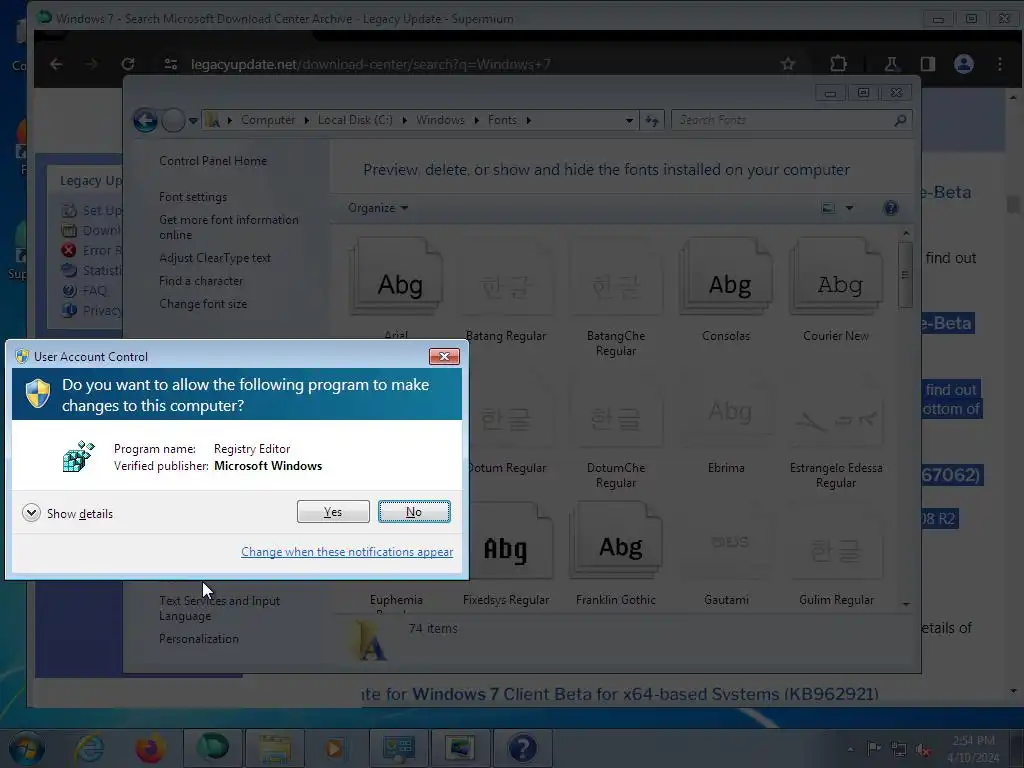
Task: Click Action Center flag in system tray
Action: click(x=874, y=748)
